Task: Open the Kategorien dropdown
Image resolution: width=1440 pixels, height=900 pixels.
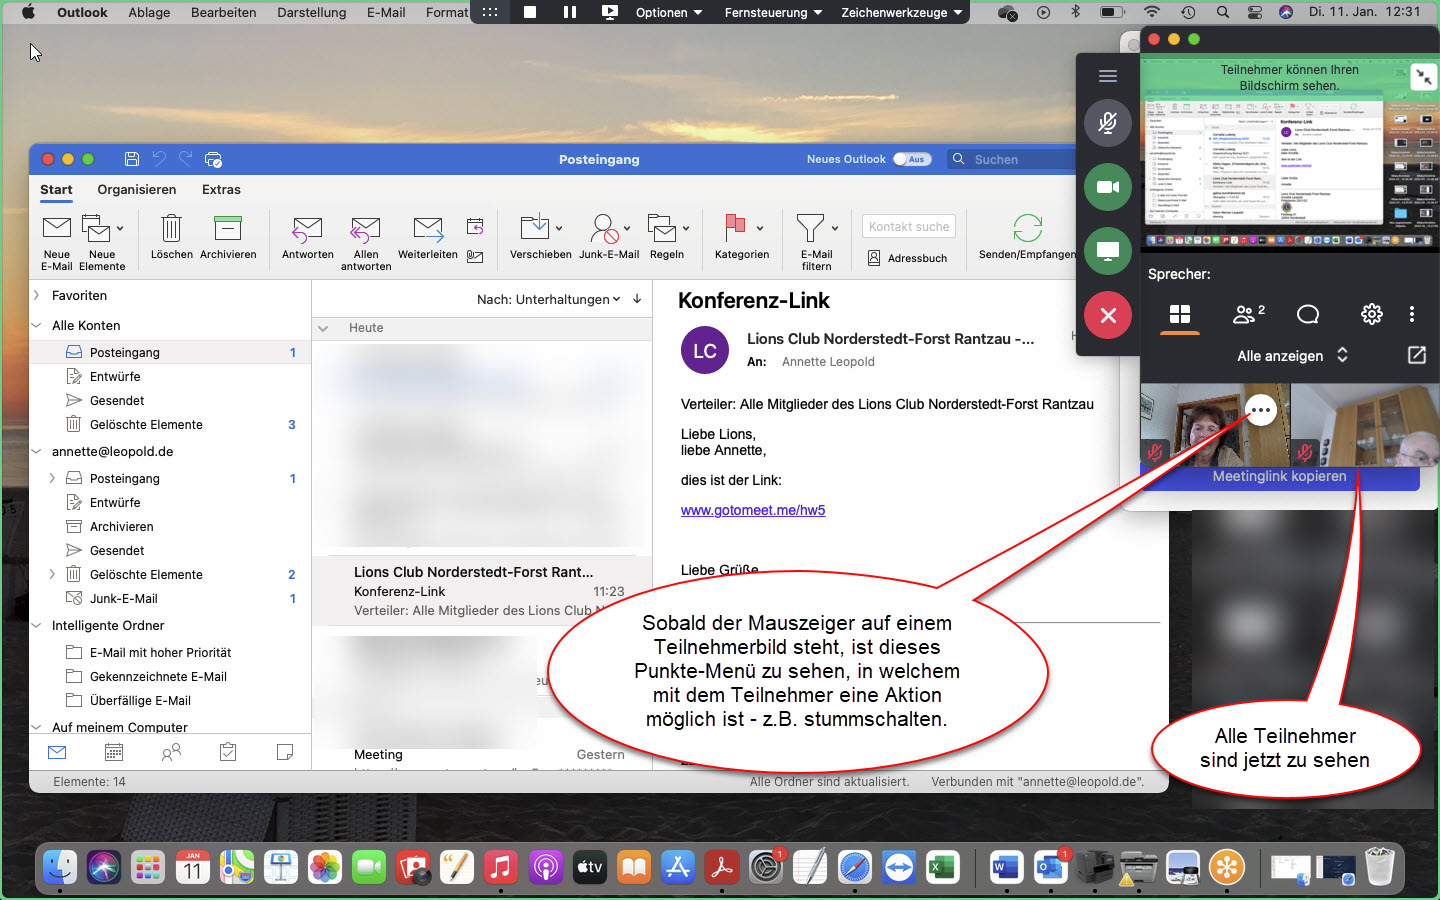Action: click(x=760, y=228)
